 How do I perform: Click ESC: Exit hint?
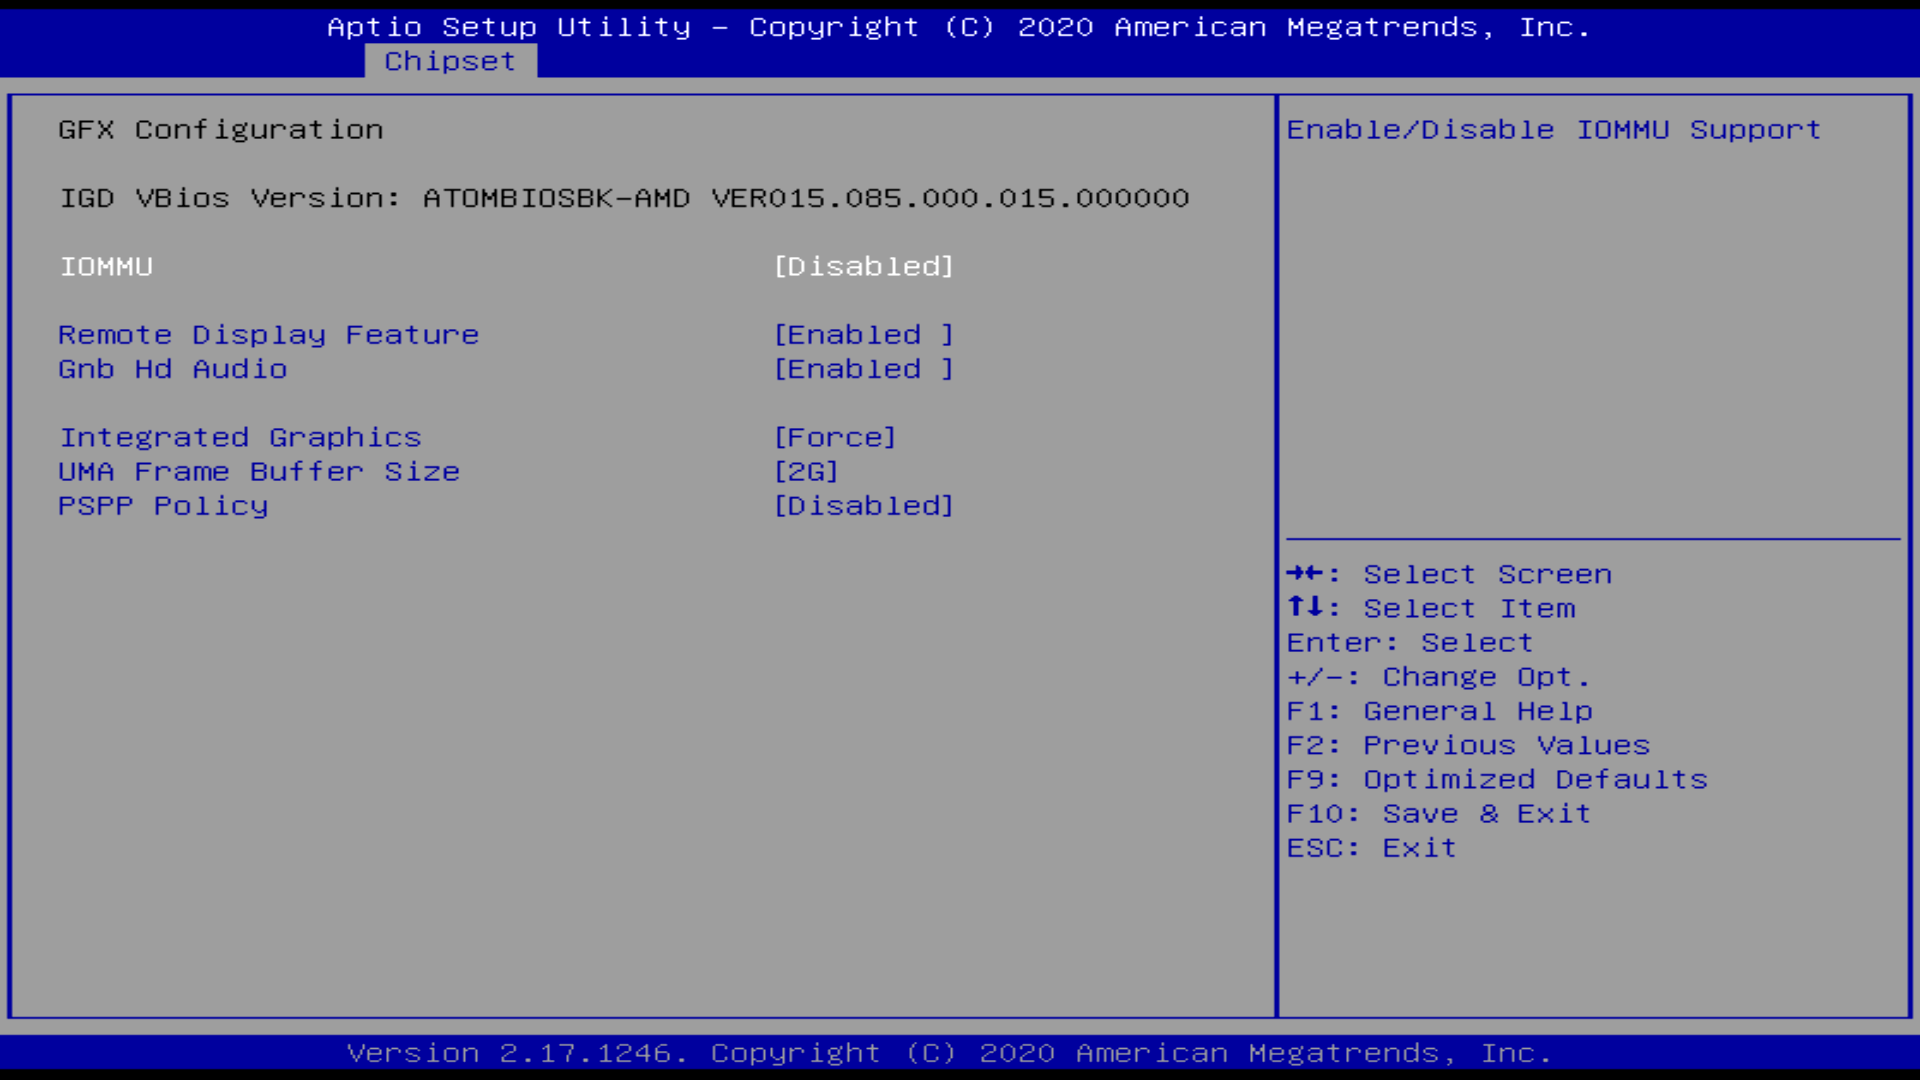tap(1371, 848)
